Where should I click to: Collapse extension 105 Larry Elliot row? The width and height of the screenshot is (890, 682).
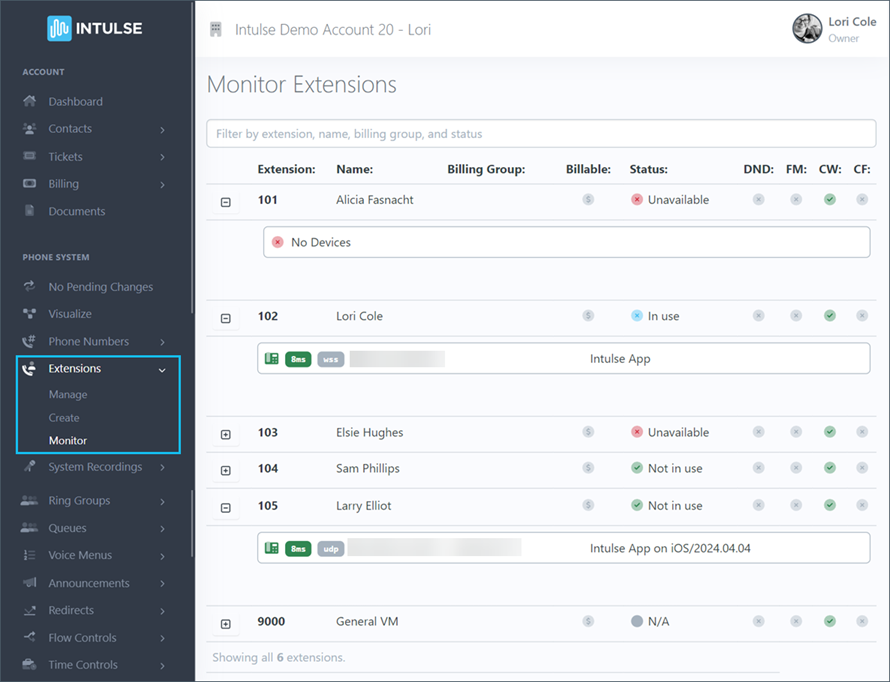(225, 508)
